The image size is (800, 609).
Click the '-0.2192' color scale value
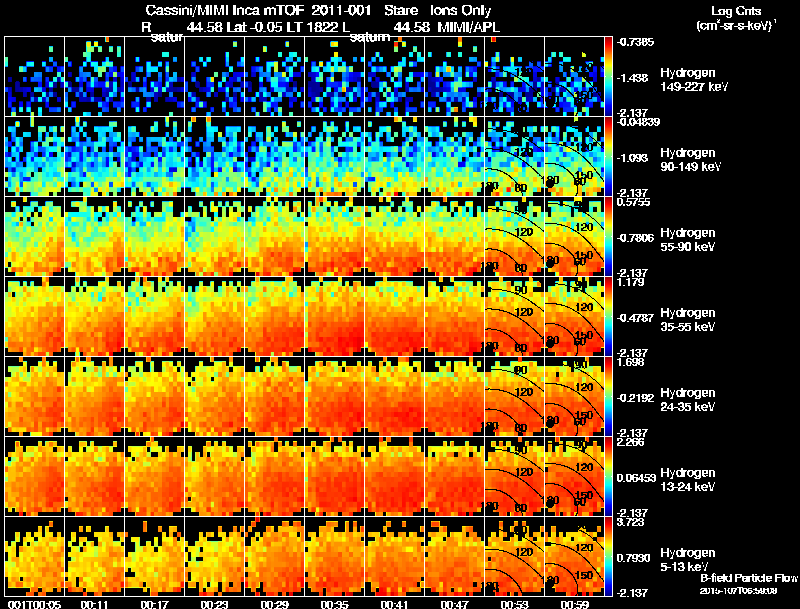point(635,398)
